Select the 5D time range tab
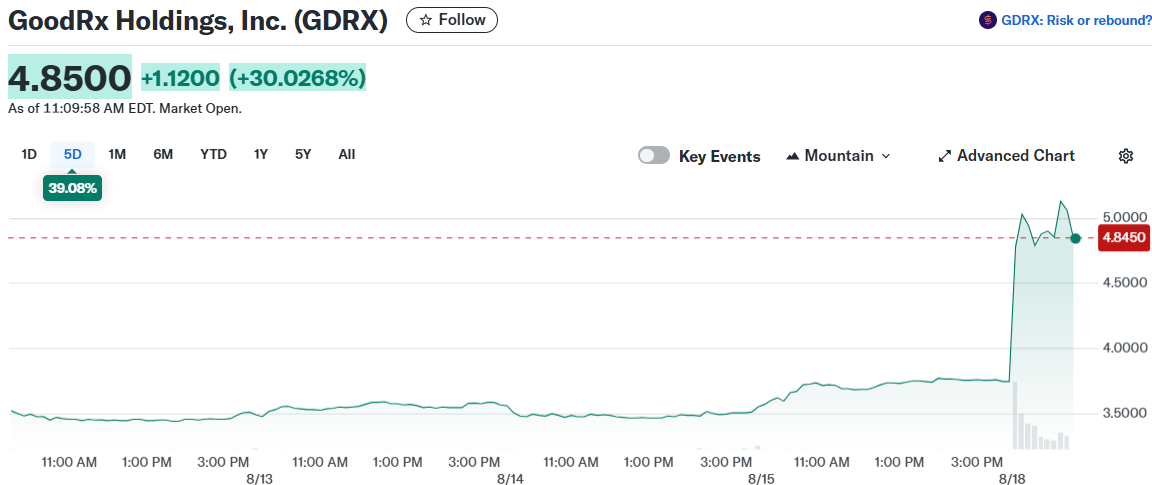 (x=73, y=154)
